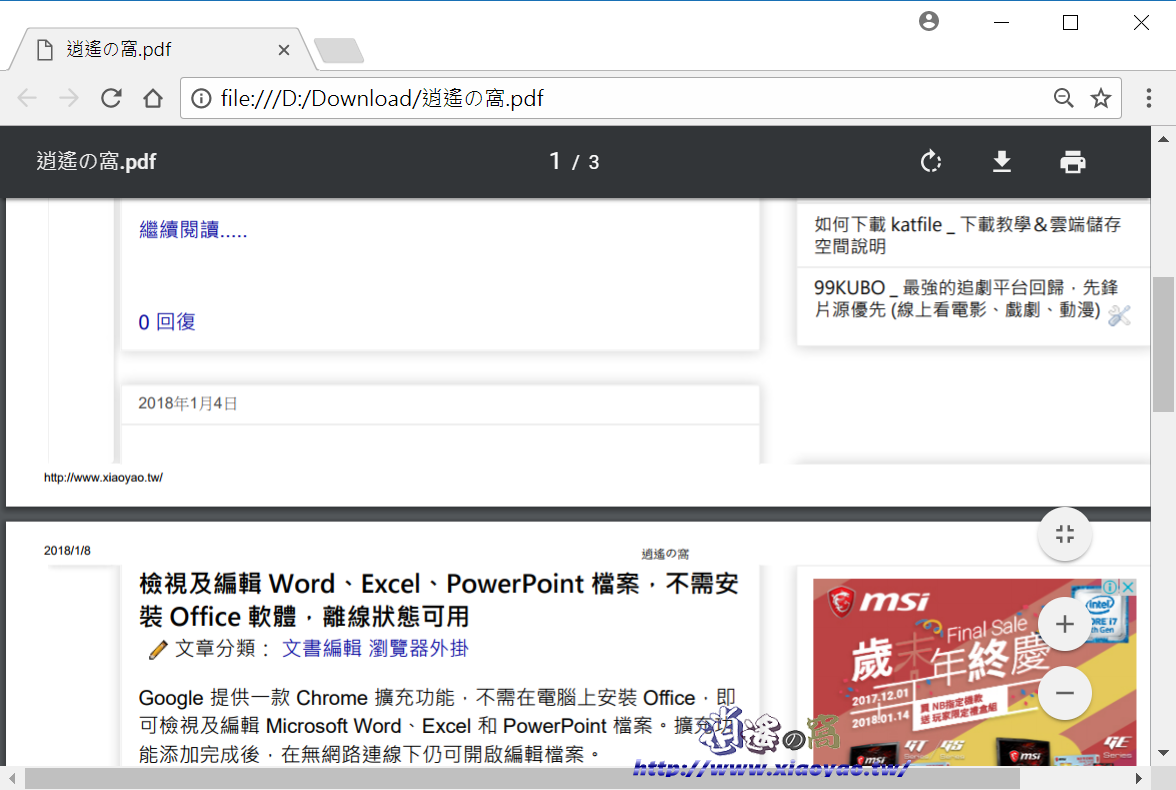1176x790 pixels.
Task: Print the PDF document
Action: point(1072,161)
